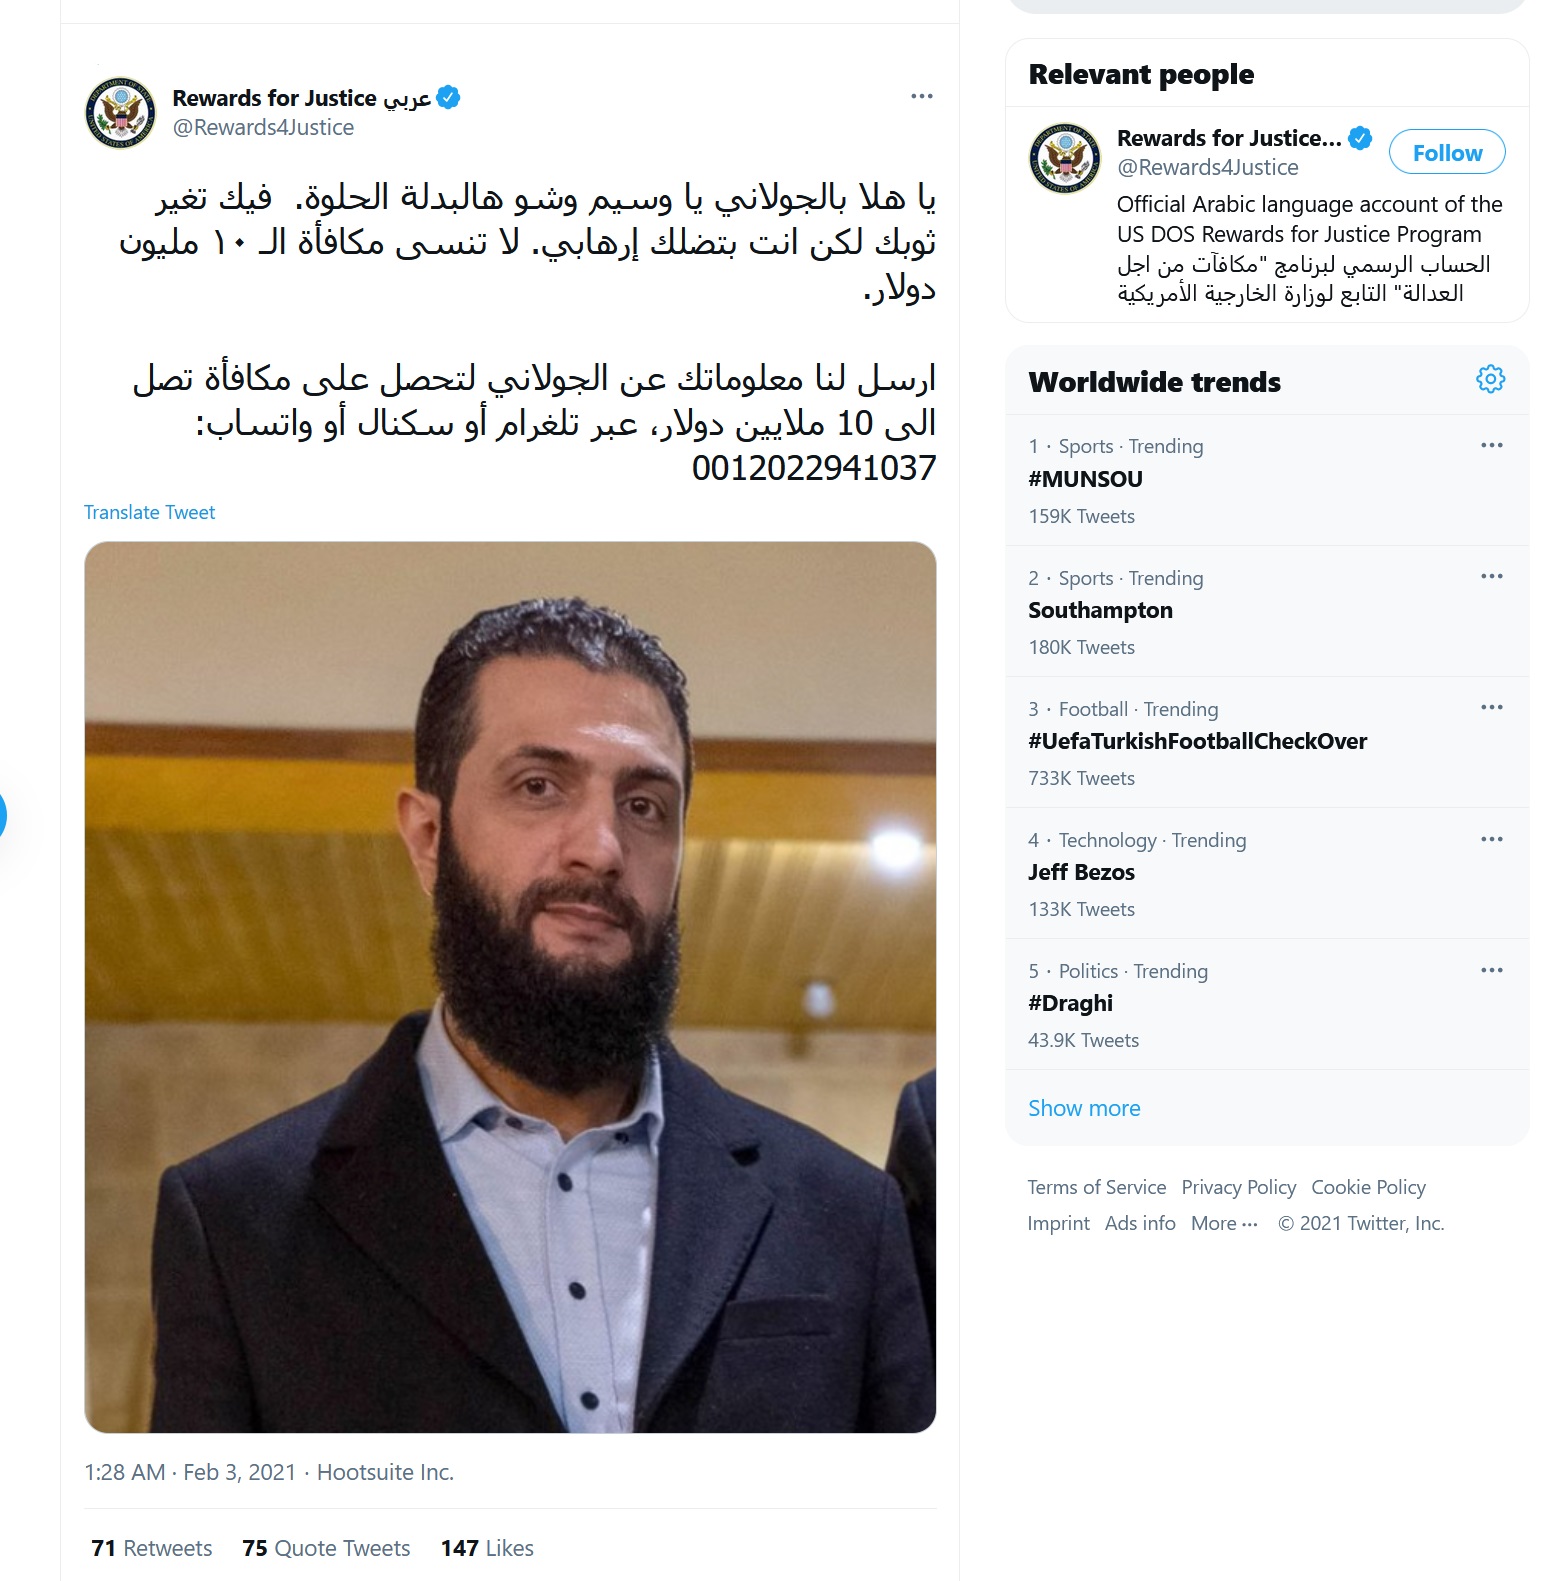The width and height of the screenshot is (1555, 1581).
Task: View the 71 Retweets list
Action: click(x=151, y=1548)
